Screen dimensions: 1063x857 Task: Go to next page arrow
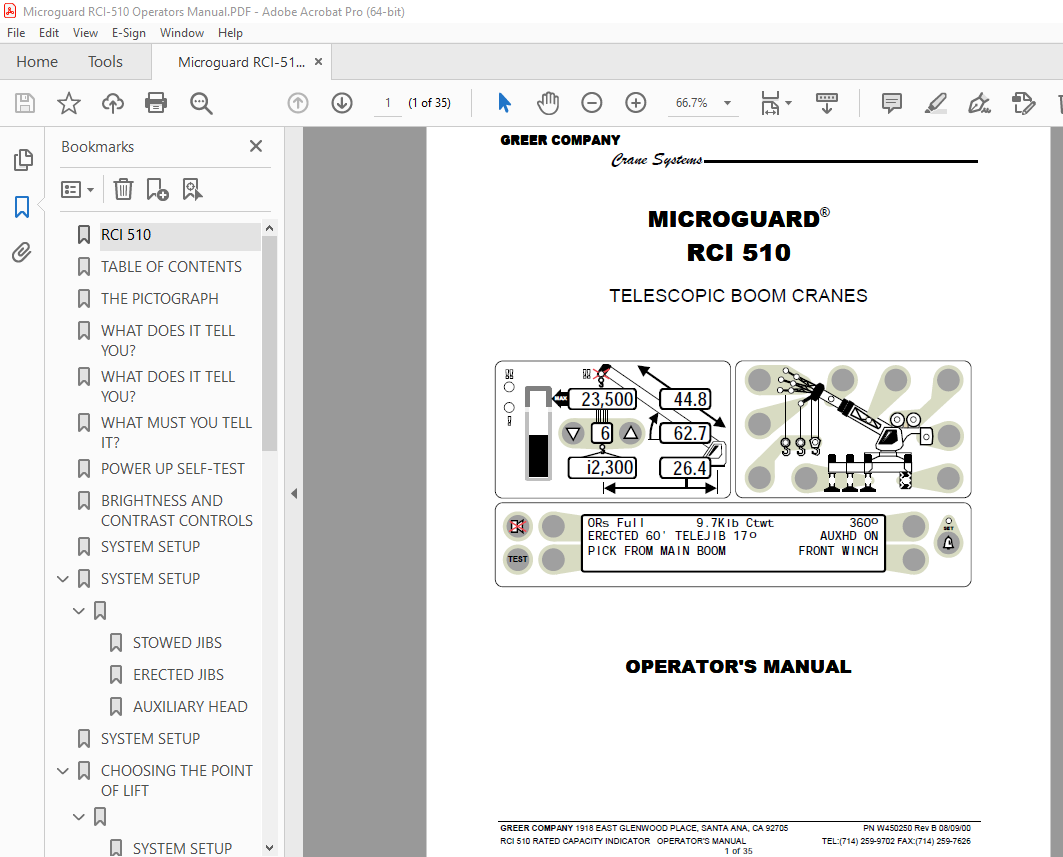[342, 103]
